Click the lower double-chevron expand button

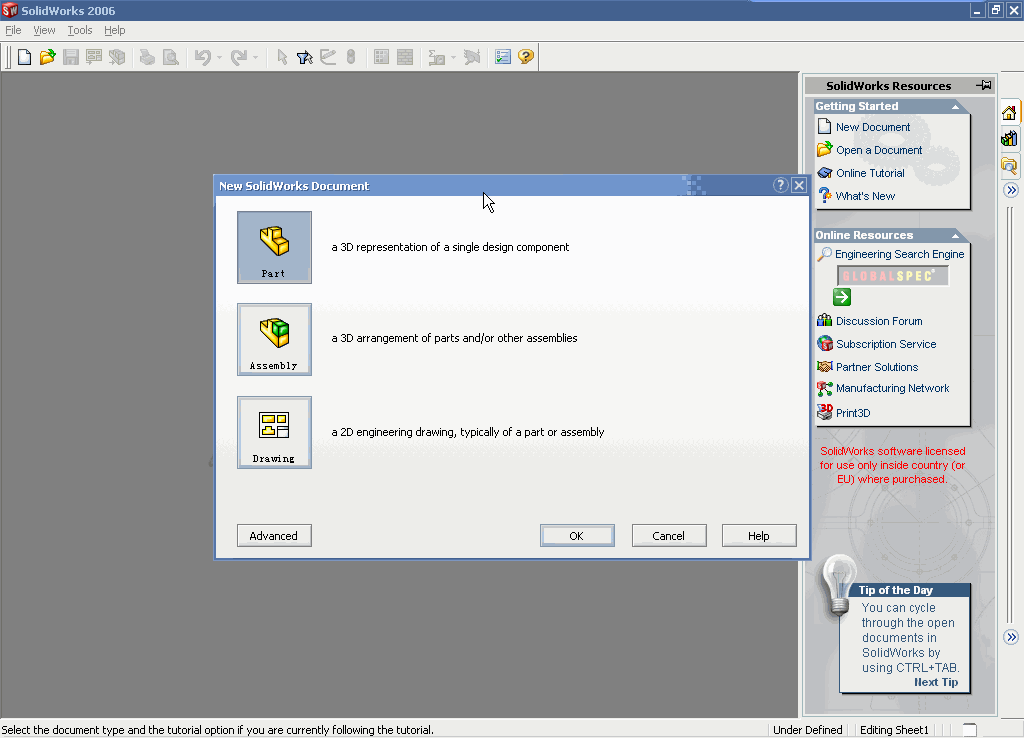1011,637
